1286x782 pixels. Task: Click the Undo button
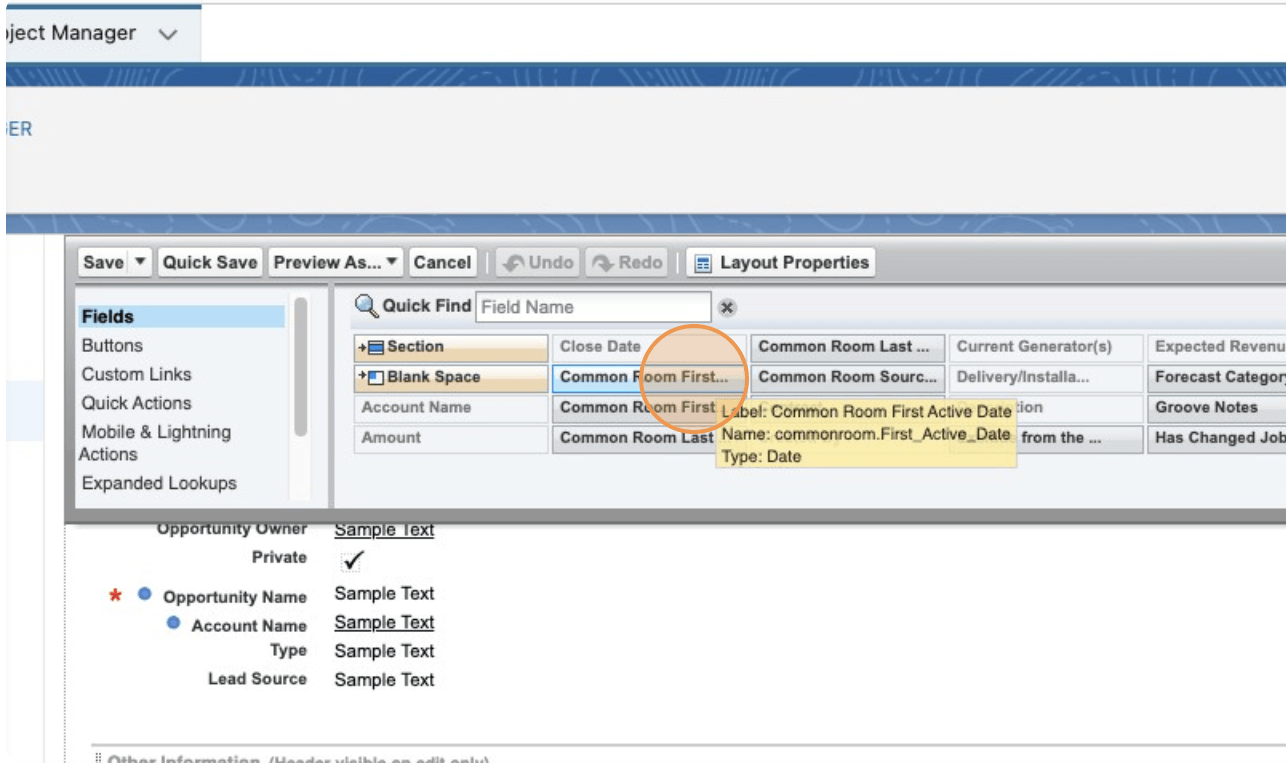point(538,263)
